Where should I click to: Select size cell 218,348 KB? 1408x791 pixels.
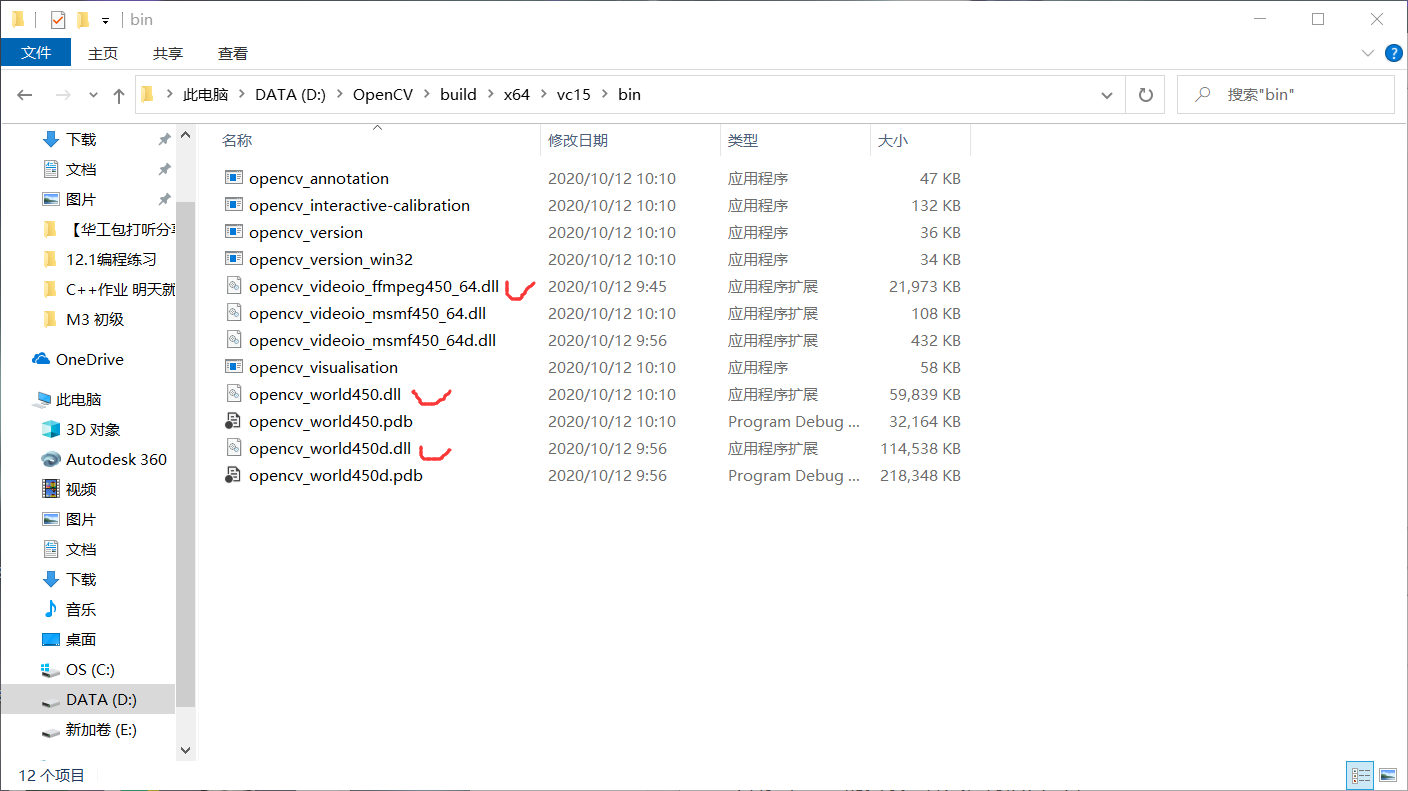click(920, 475)
